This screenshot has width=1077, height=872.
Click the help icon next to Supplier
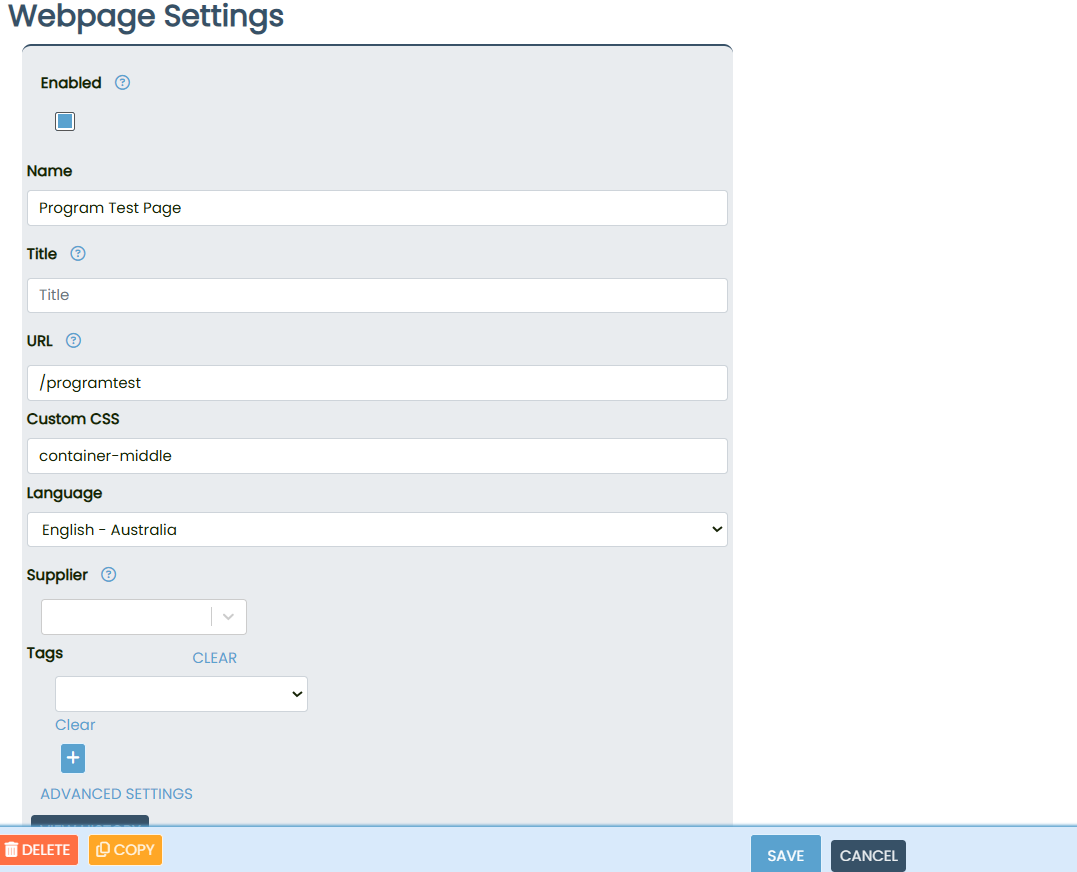coord(109,575)
